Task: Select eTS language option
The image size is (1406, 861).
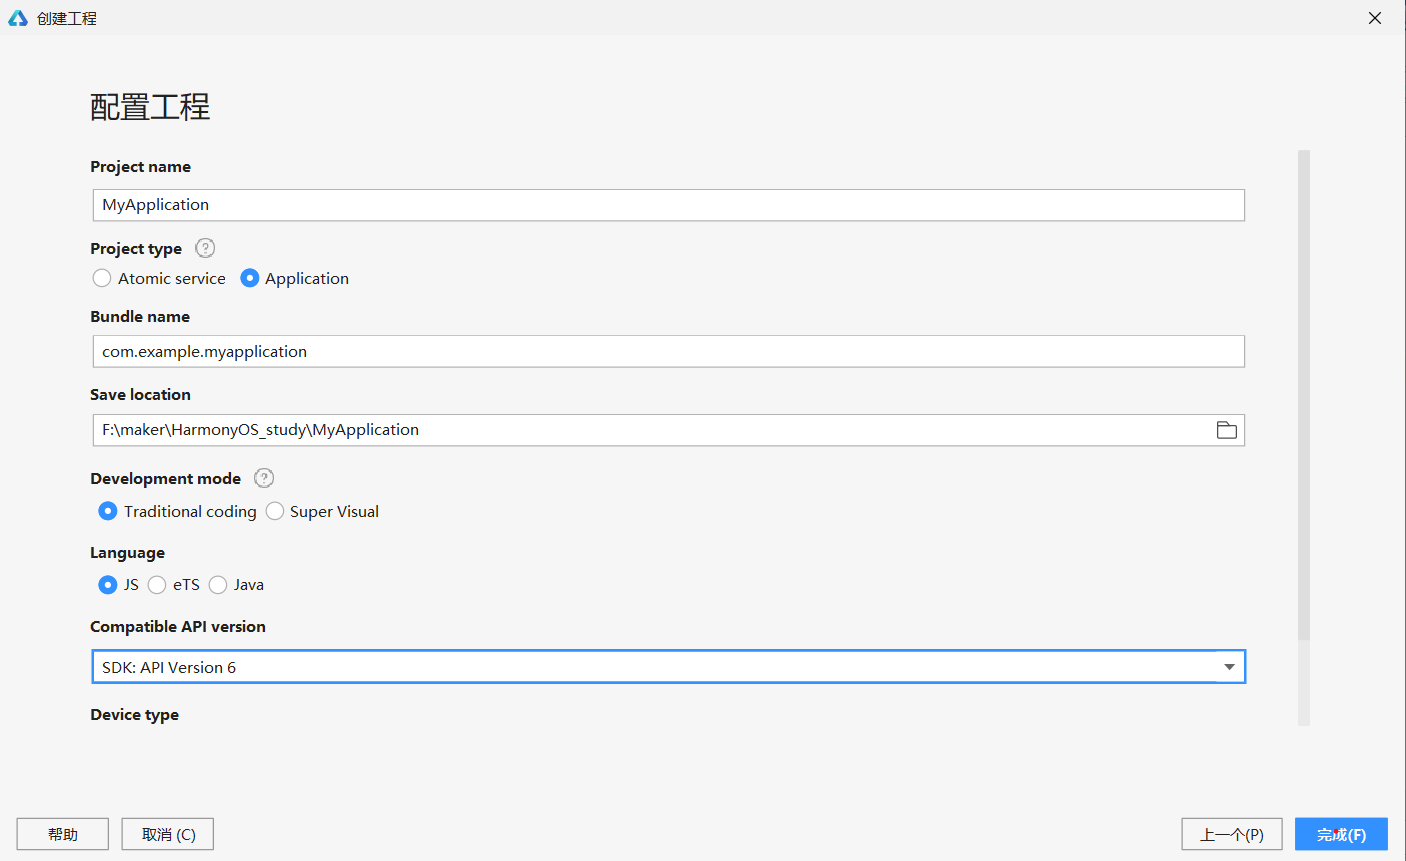Action: (x=174, y=585)
